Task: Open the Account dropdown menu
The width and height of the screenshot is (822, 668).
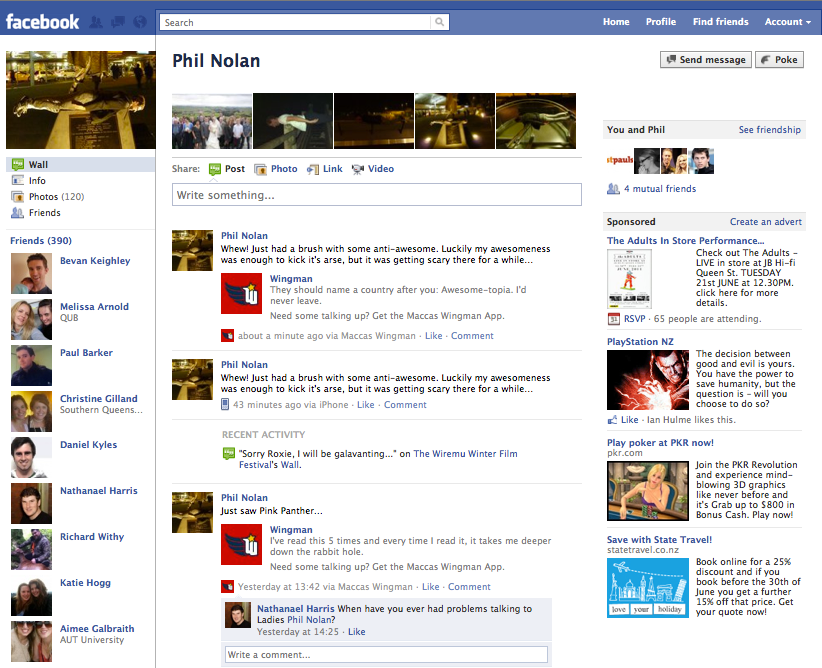Action: [x=787, y=22]
